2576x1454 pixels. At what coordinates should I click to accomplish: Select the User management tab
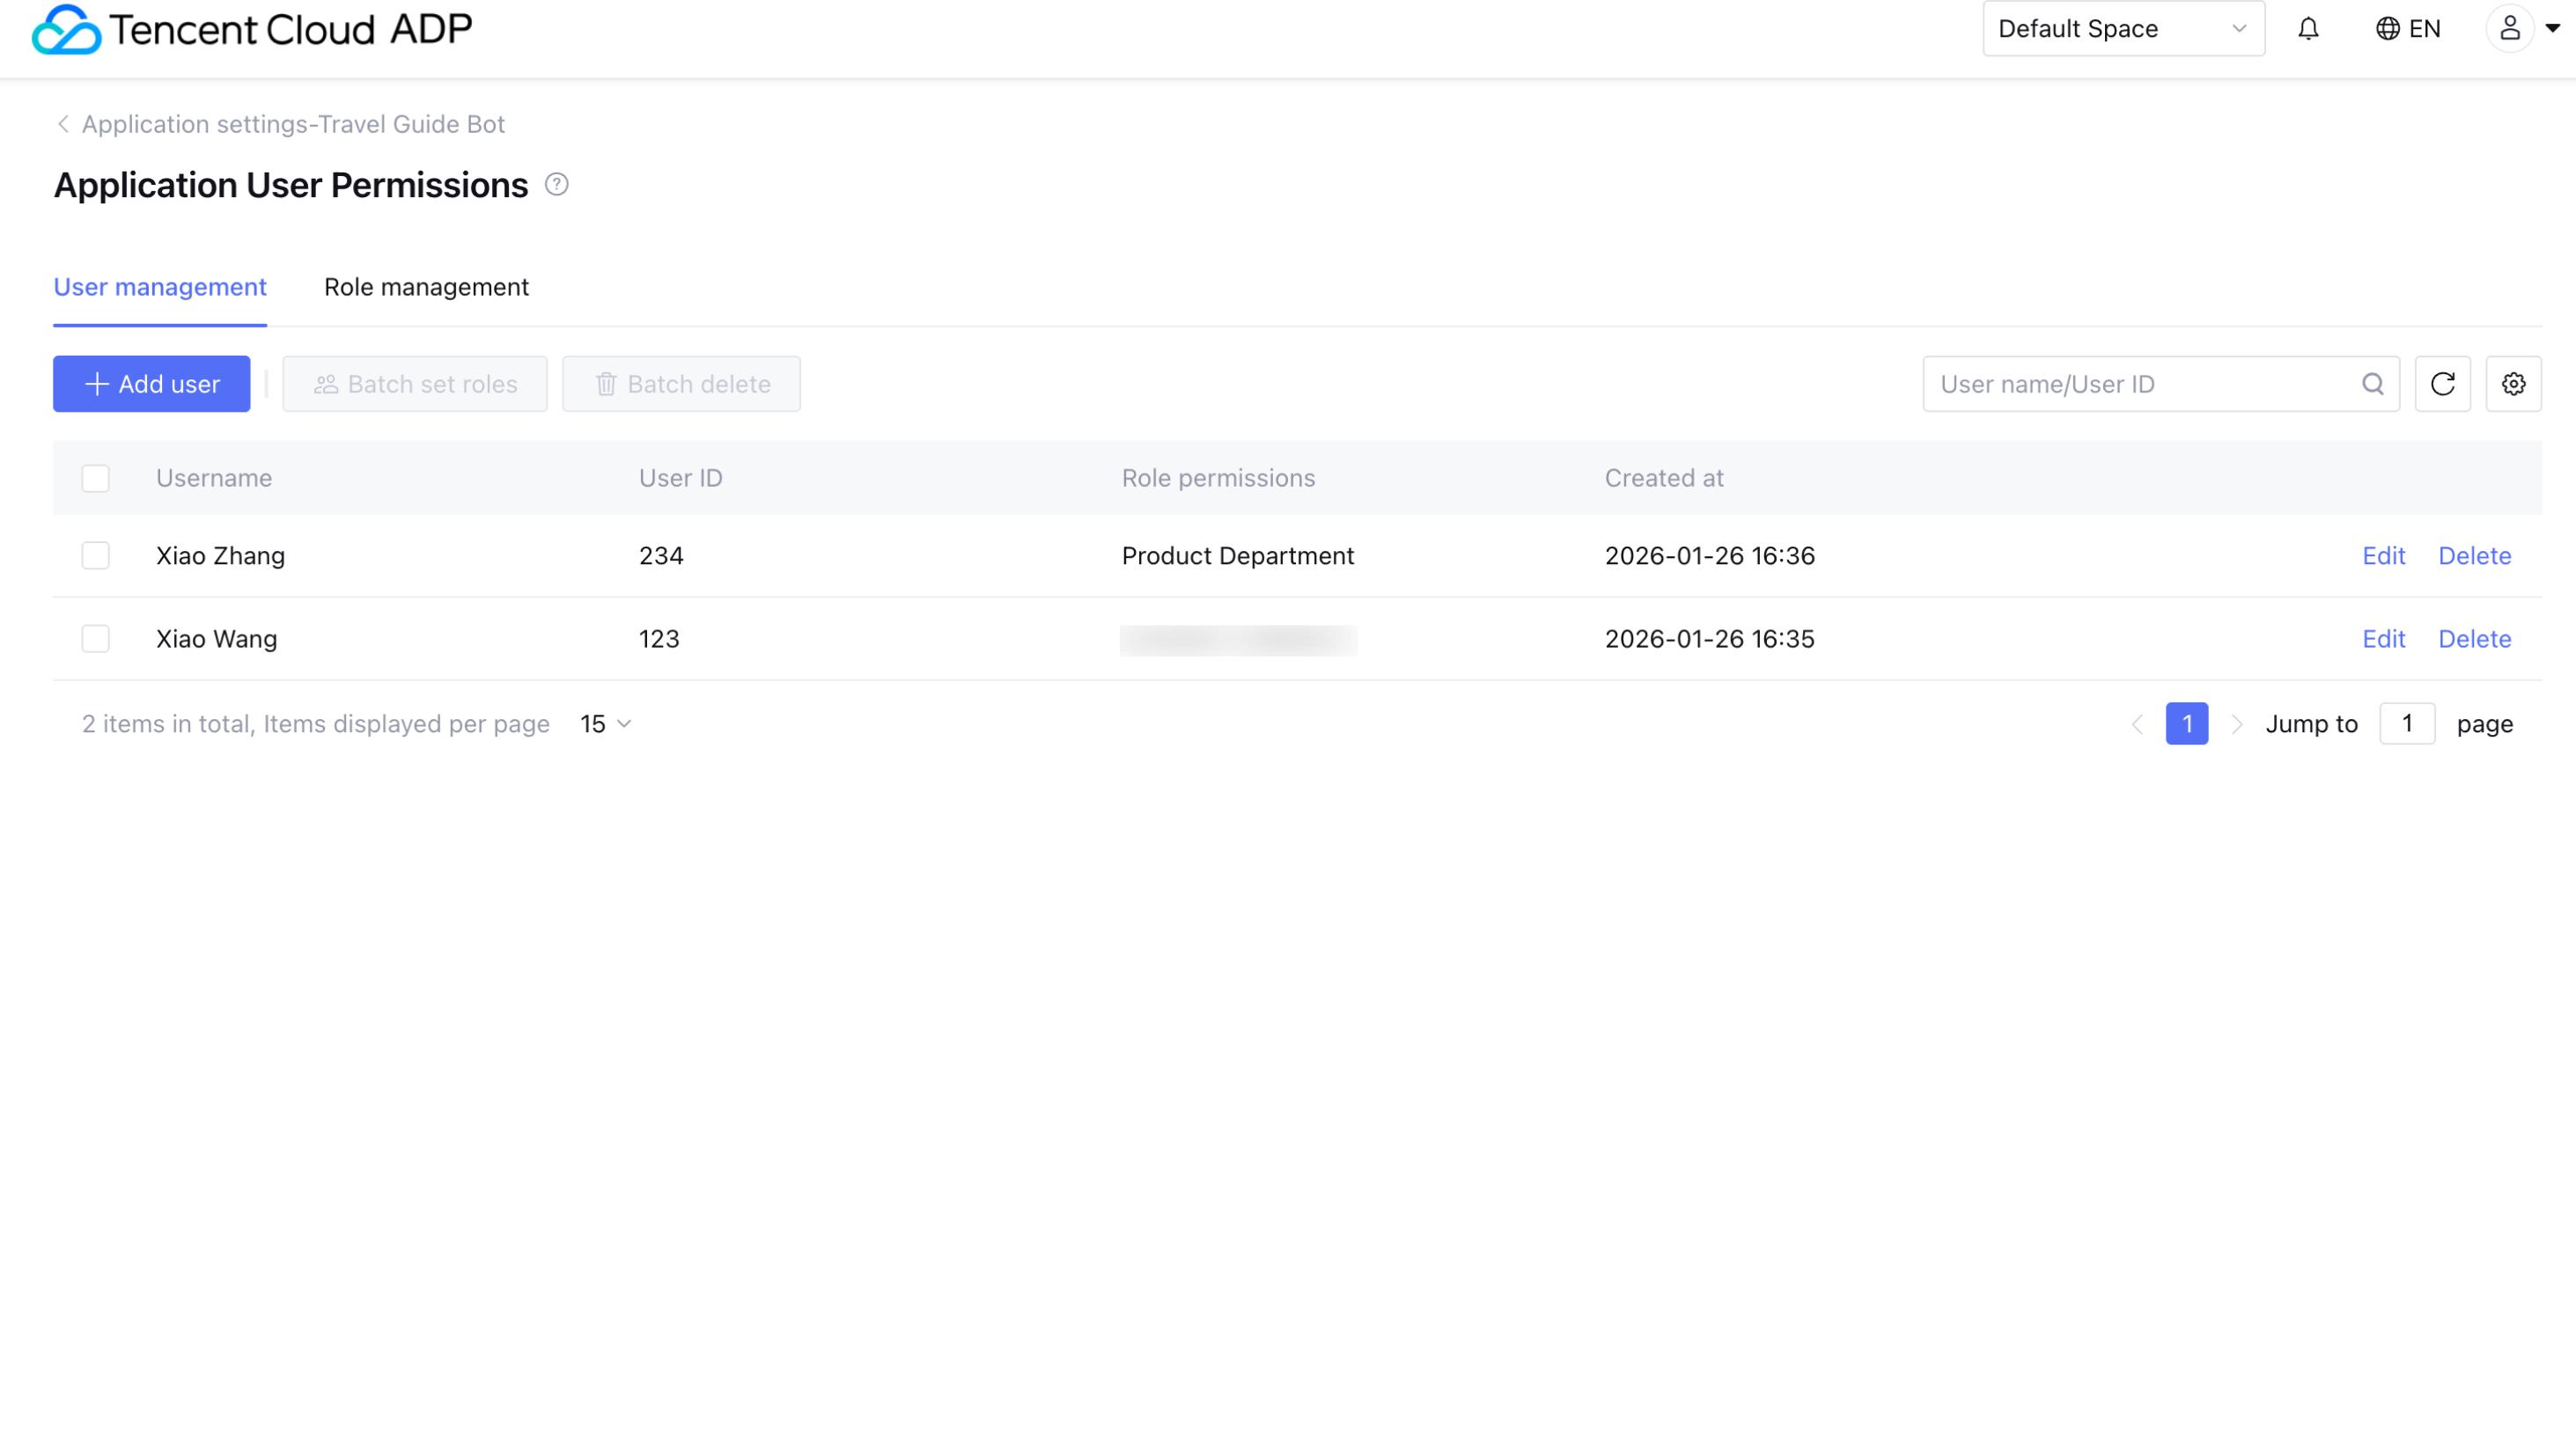(160, 287)
